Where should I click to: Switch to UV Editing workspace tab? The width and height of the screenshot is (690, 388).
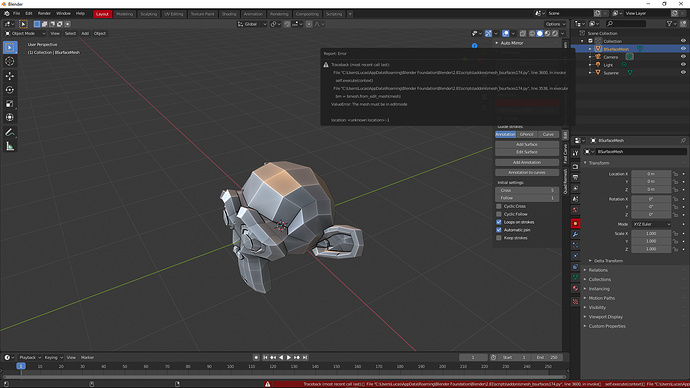pyautogui.click(x=174, y=14)
